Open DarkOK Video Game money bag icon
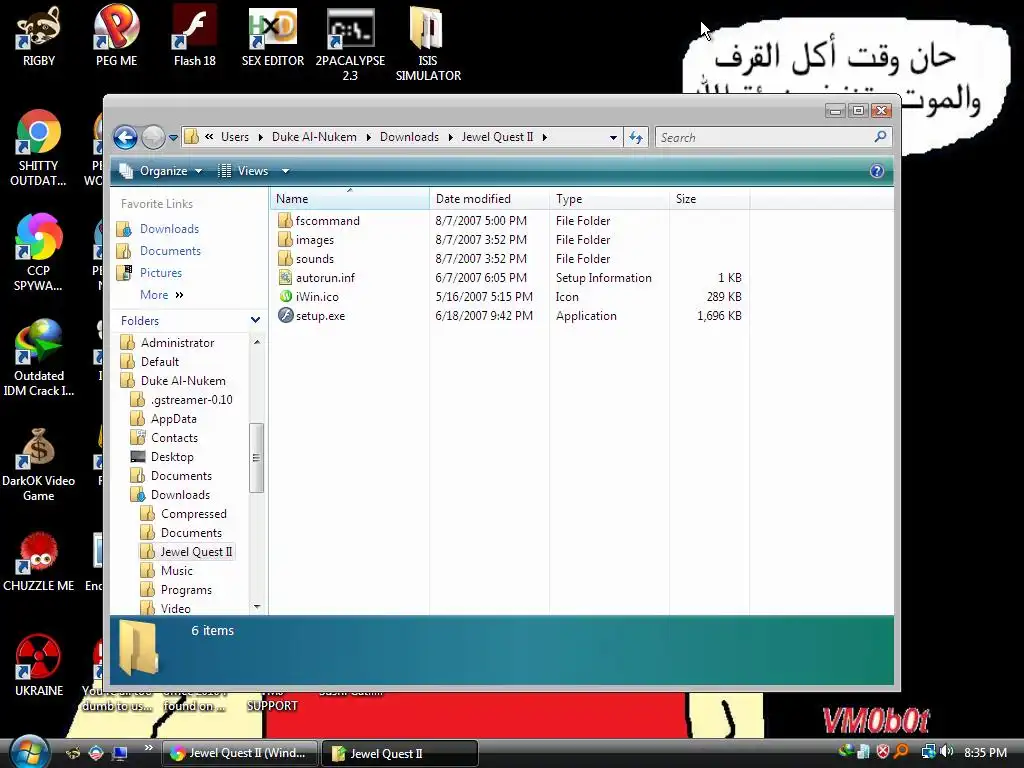Screen dimensions: 1024x768 coord(39,464)
